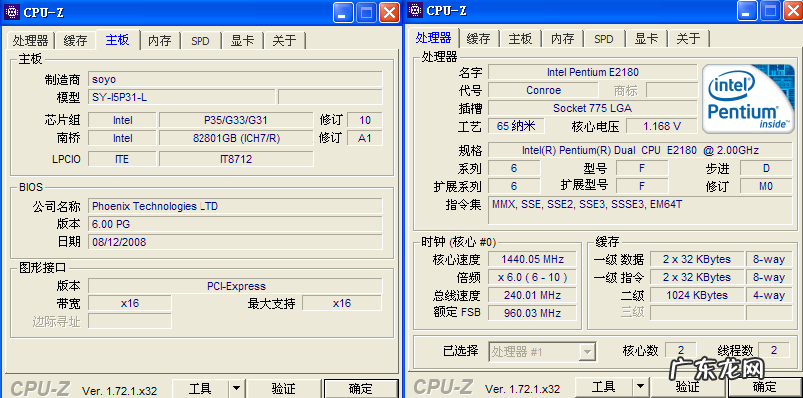Click CPU-Z app icon in left window title bar
Viewport: 803px width, 398px height.
[x=12, y=12]
